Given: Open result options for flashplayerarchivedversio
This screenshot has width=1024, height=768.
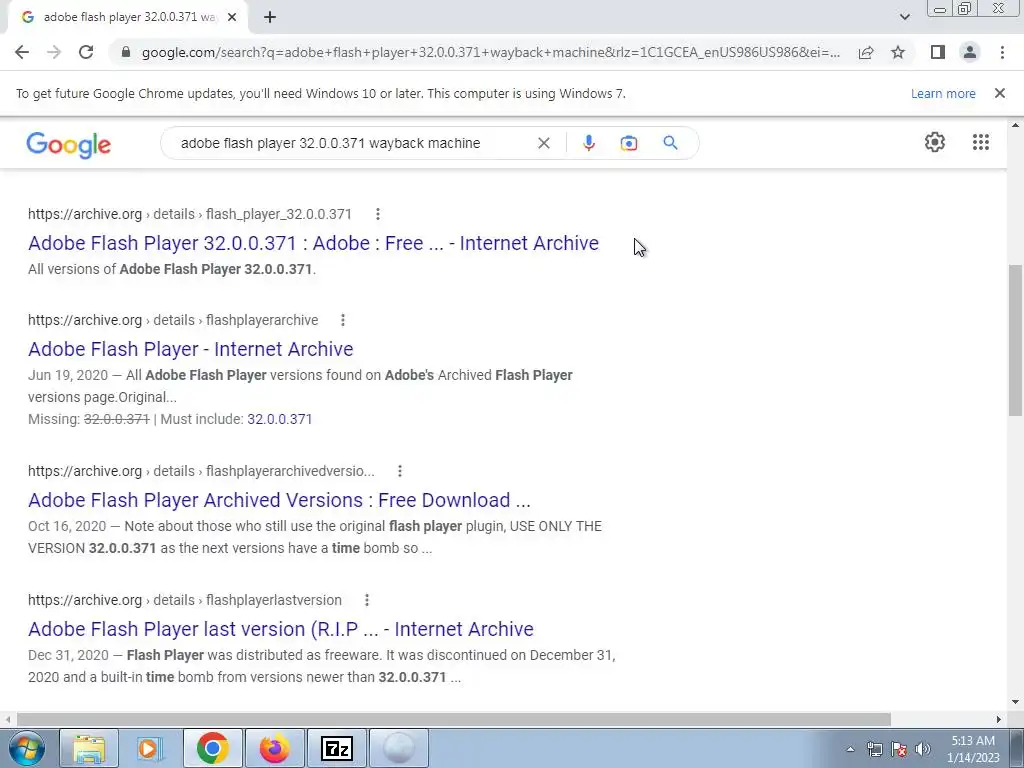Looking at the screenshot, I should point(400,471).
